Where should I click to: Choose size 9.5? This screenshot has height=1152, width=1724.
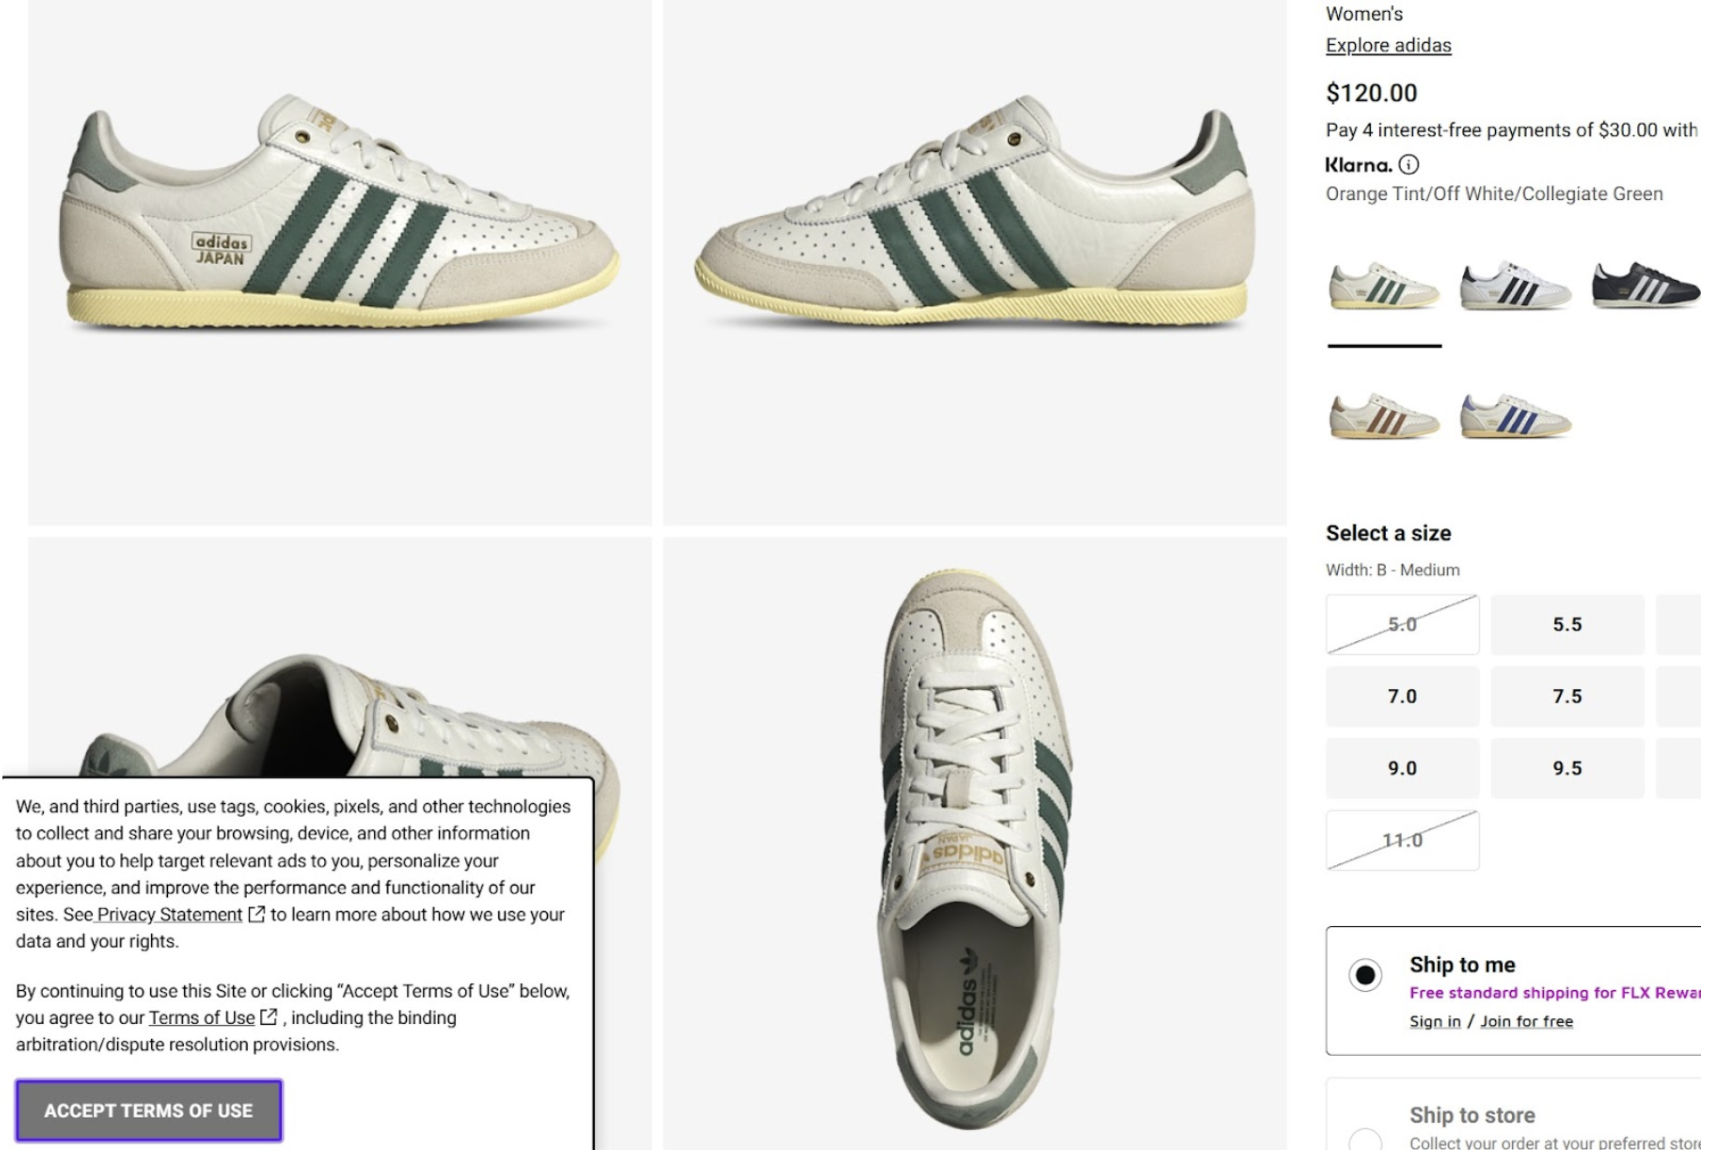(x=1566, y=769)
